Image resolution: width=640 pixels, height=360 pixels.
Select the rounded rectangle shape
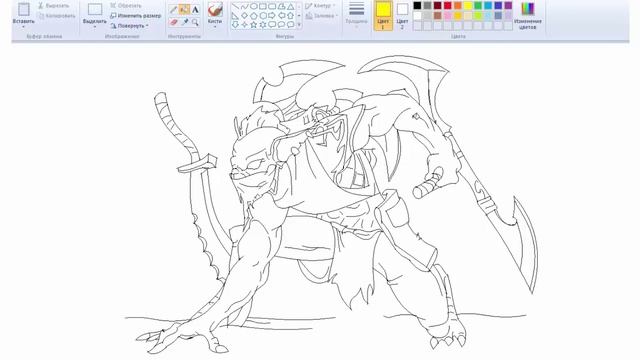tap(272, 7)
